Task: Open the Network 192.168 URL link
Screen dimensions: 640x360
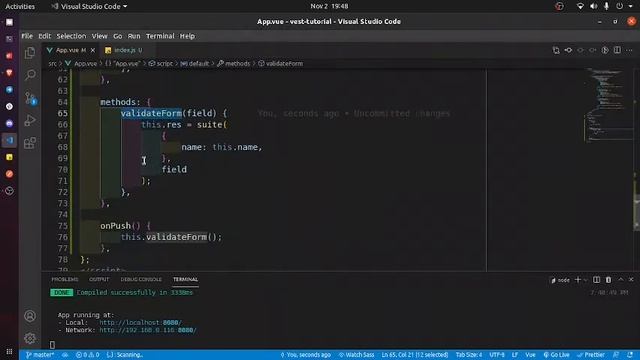Action: click(x=148, y=330)
